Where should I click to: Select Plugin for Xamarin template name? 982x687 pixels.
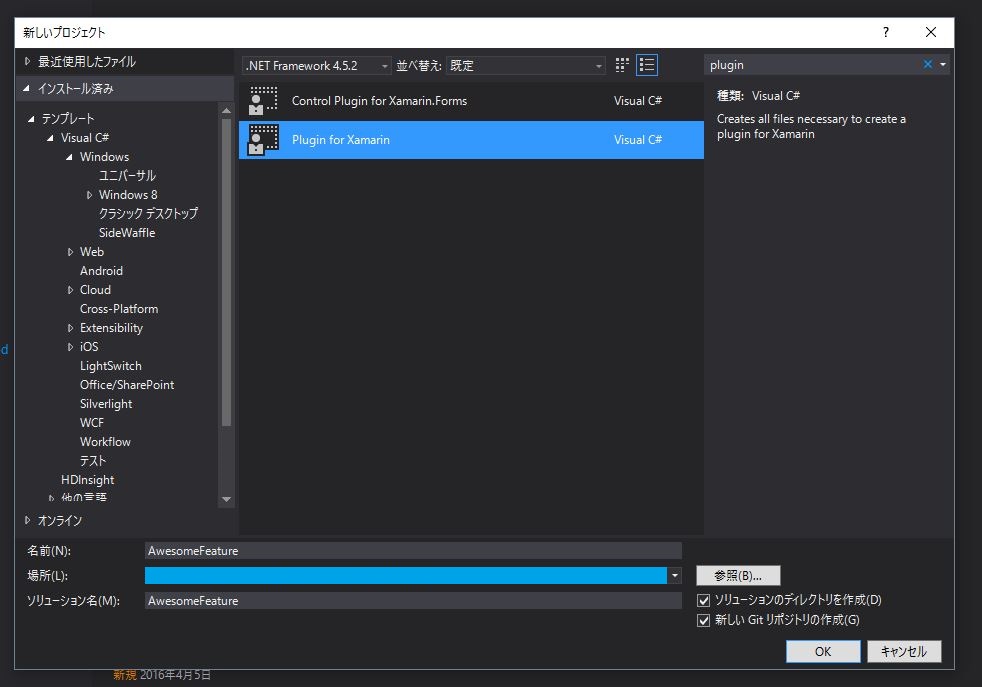341,140
